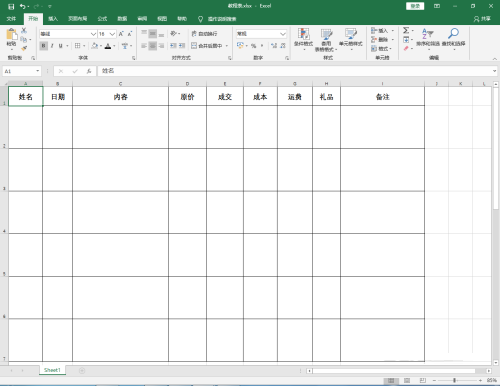
Task: Expand the formula bar
Action: click(494, 71)
